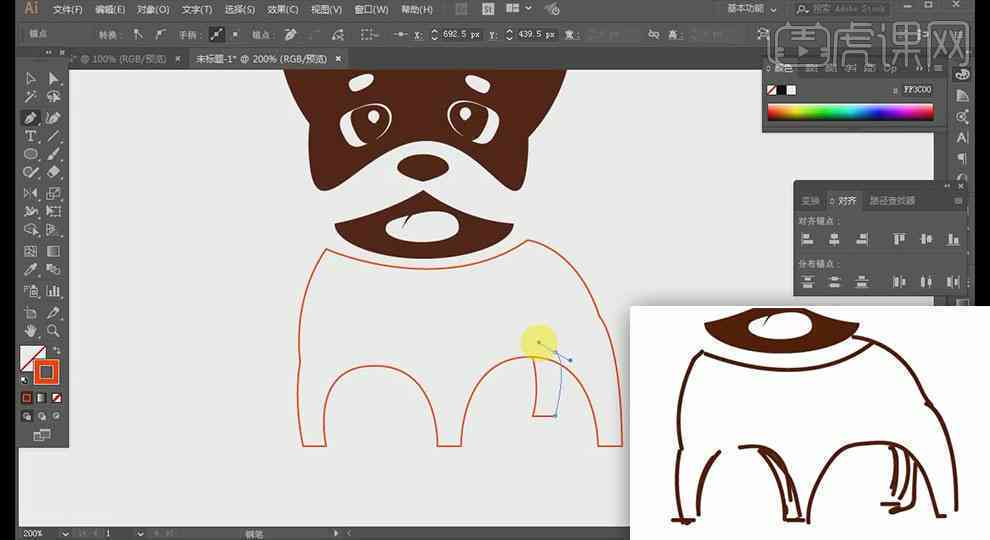Select the Free Transform tool
The height and width of the screenshot is (540, 990).
[x=54, y=212]
